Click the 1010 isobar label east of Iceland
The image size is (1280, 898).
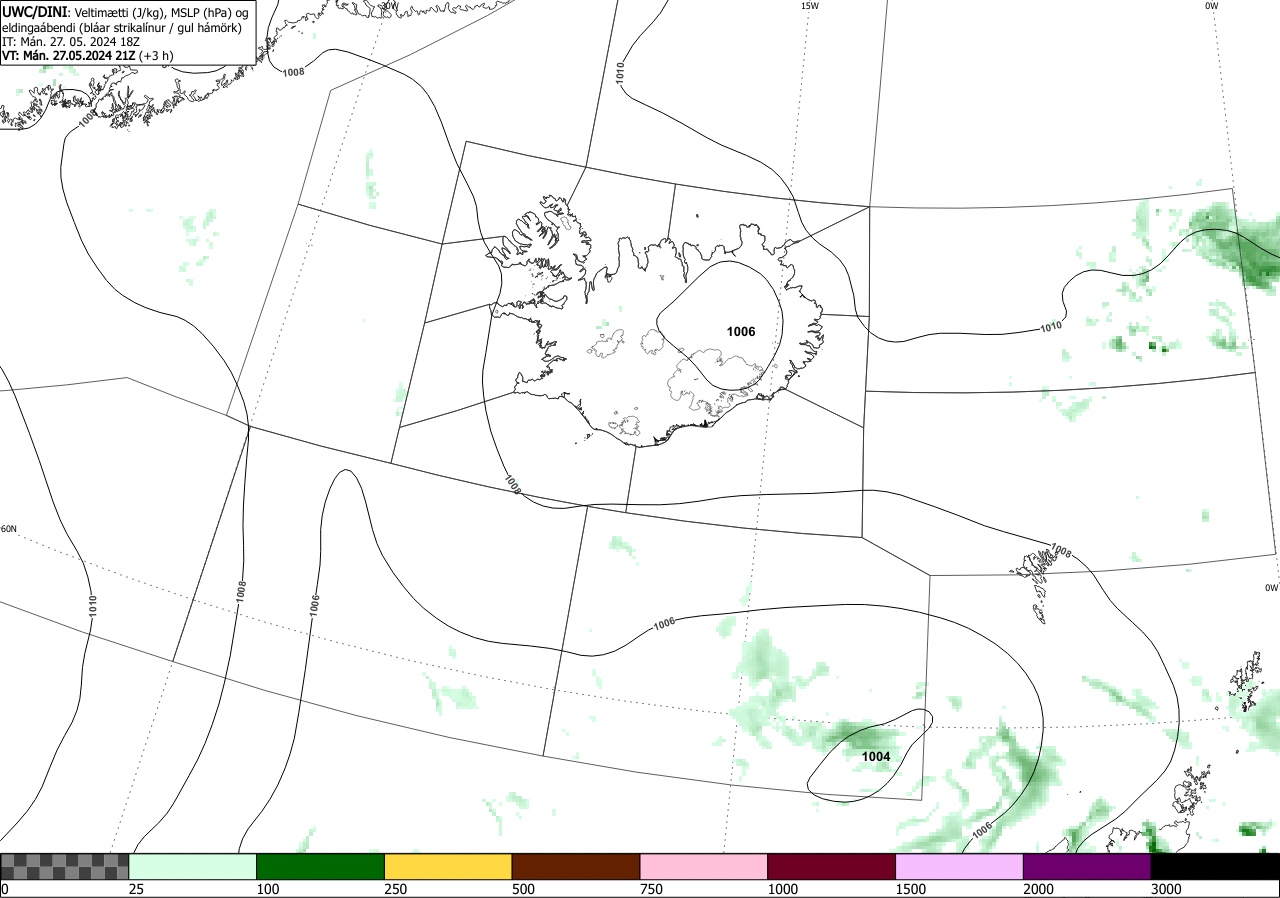click(1051, 326)
